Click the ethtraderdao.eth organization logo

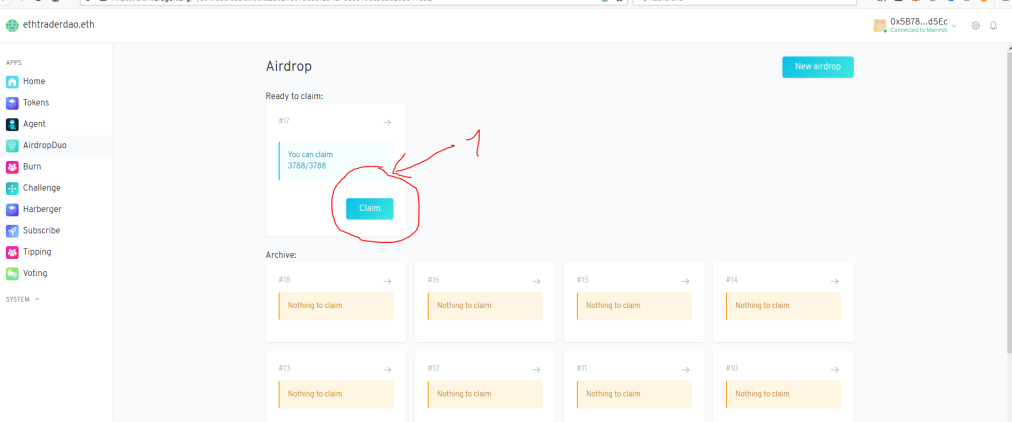[x=12, y=26]
